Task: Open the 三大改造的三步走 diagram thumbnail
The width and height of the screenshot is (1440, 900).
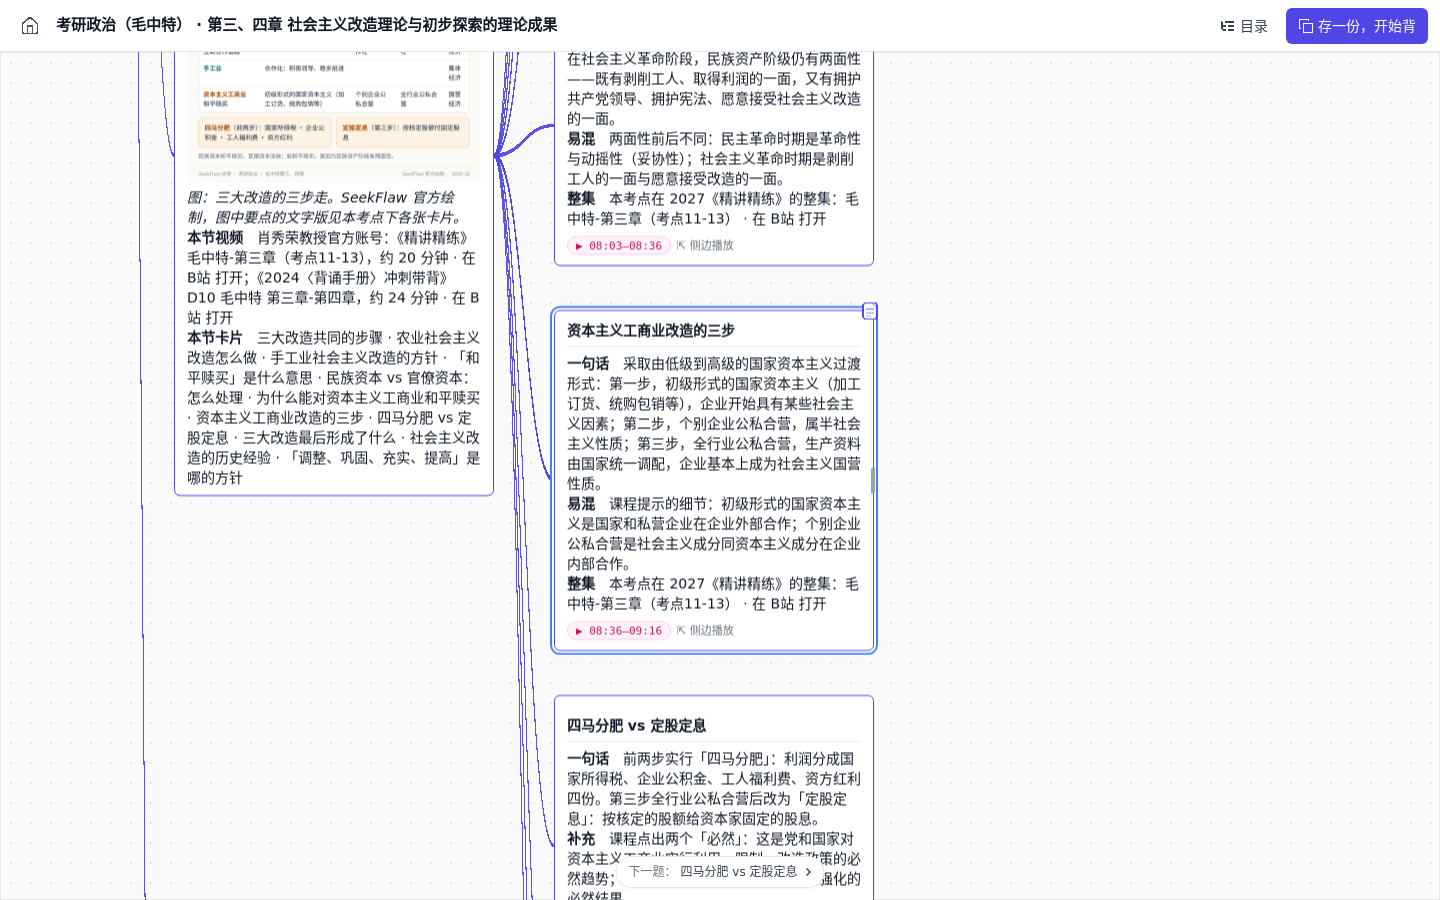Action: pos(334,118)
